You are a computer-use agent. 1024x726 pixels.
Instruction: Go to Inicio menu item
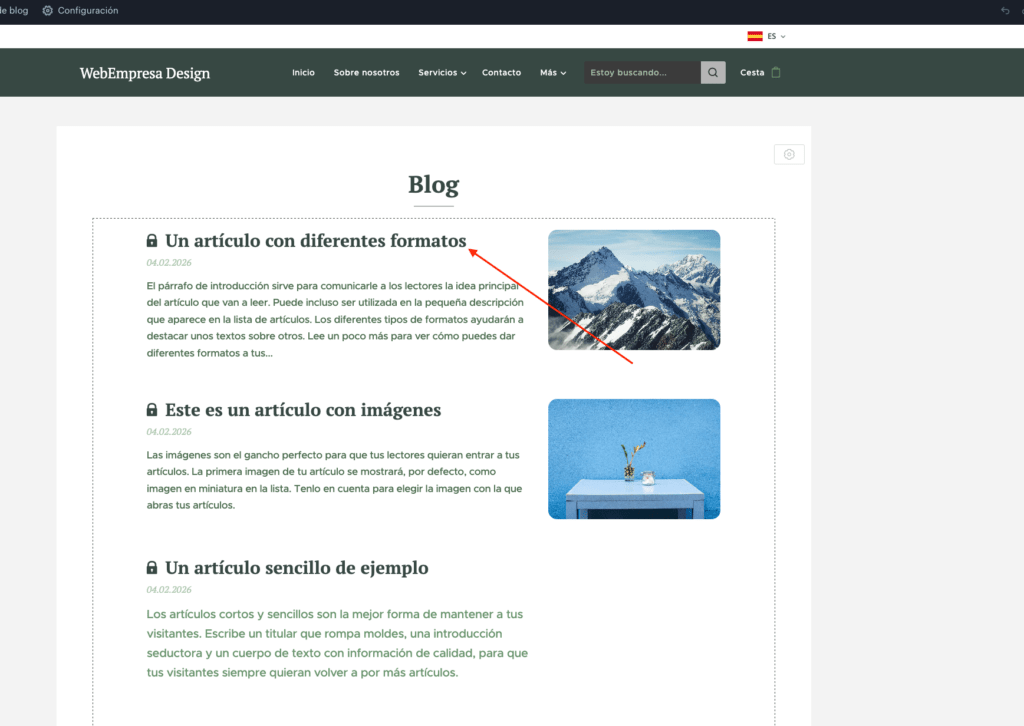(x=303, y=72)
